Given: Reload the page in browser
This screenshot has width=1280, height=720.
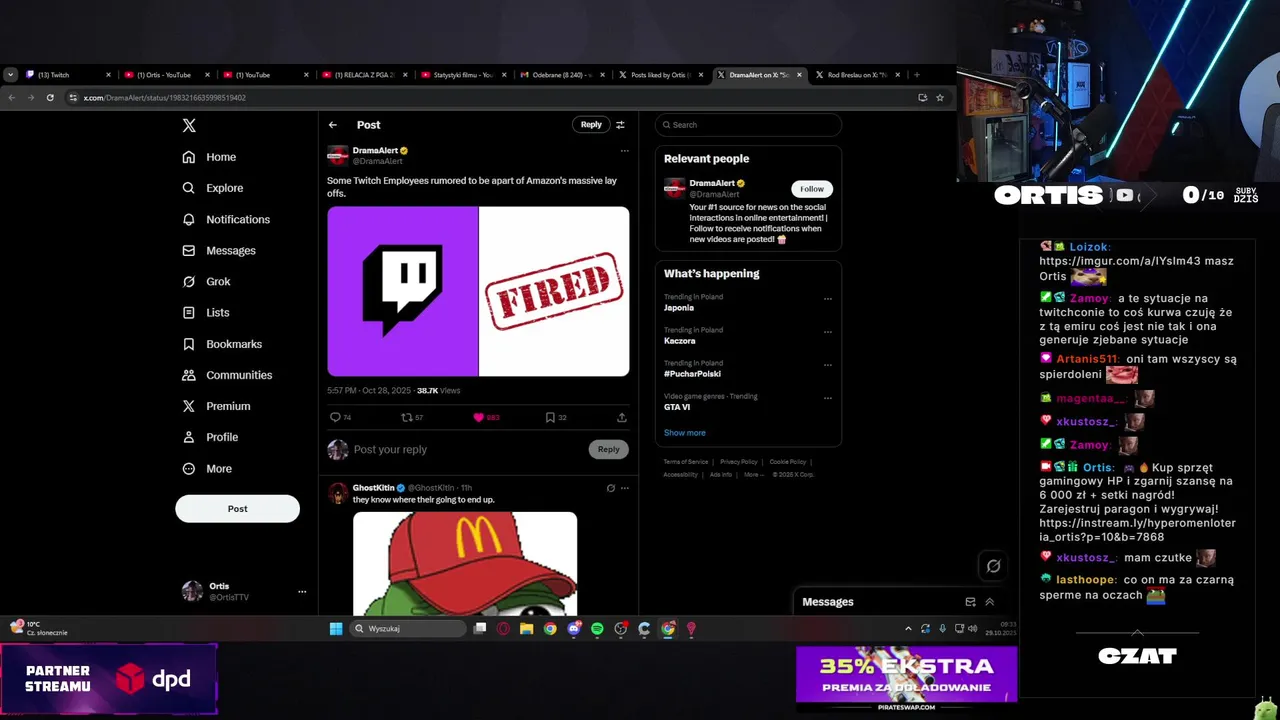Looking at the screenshot, I should tap(50, 98).
